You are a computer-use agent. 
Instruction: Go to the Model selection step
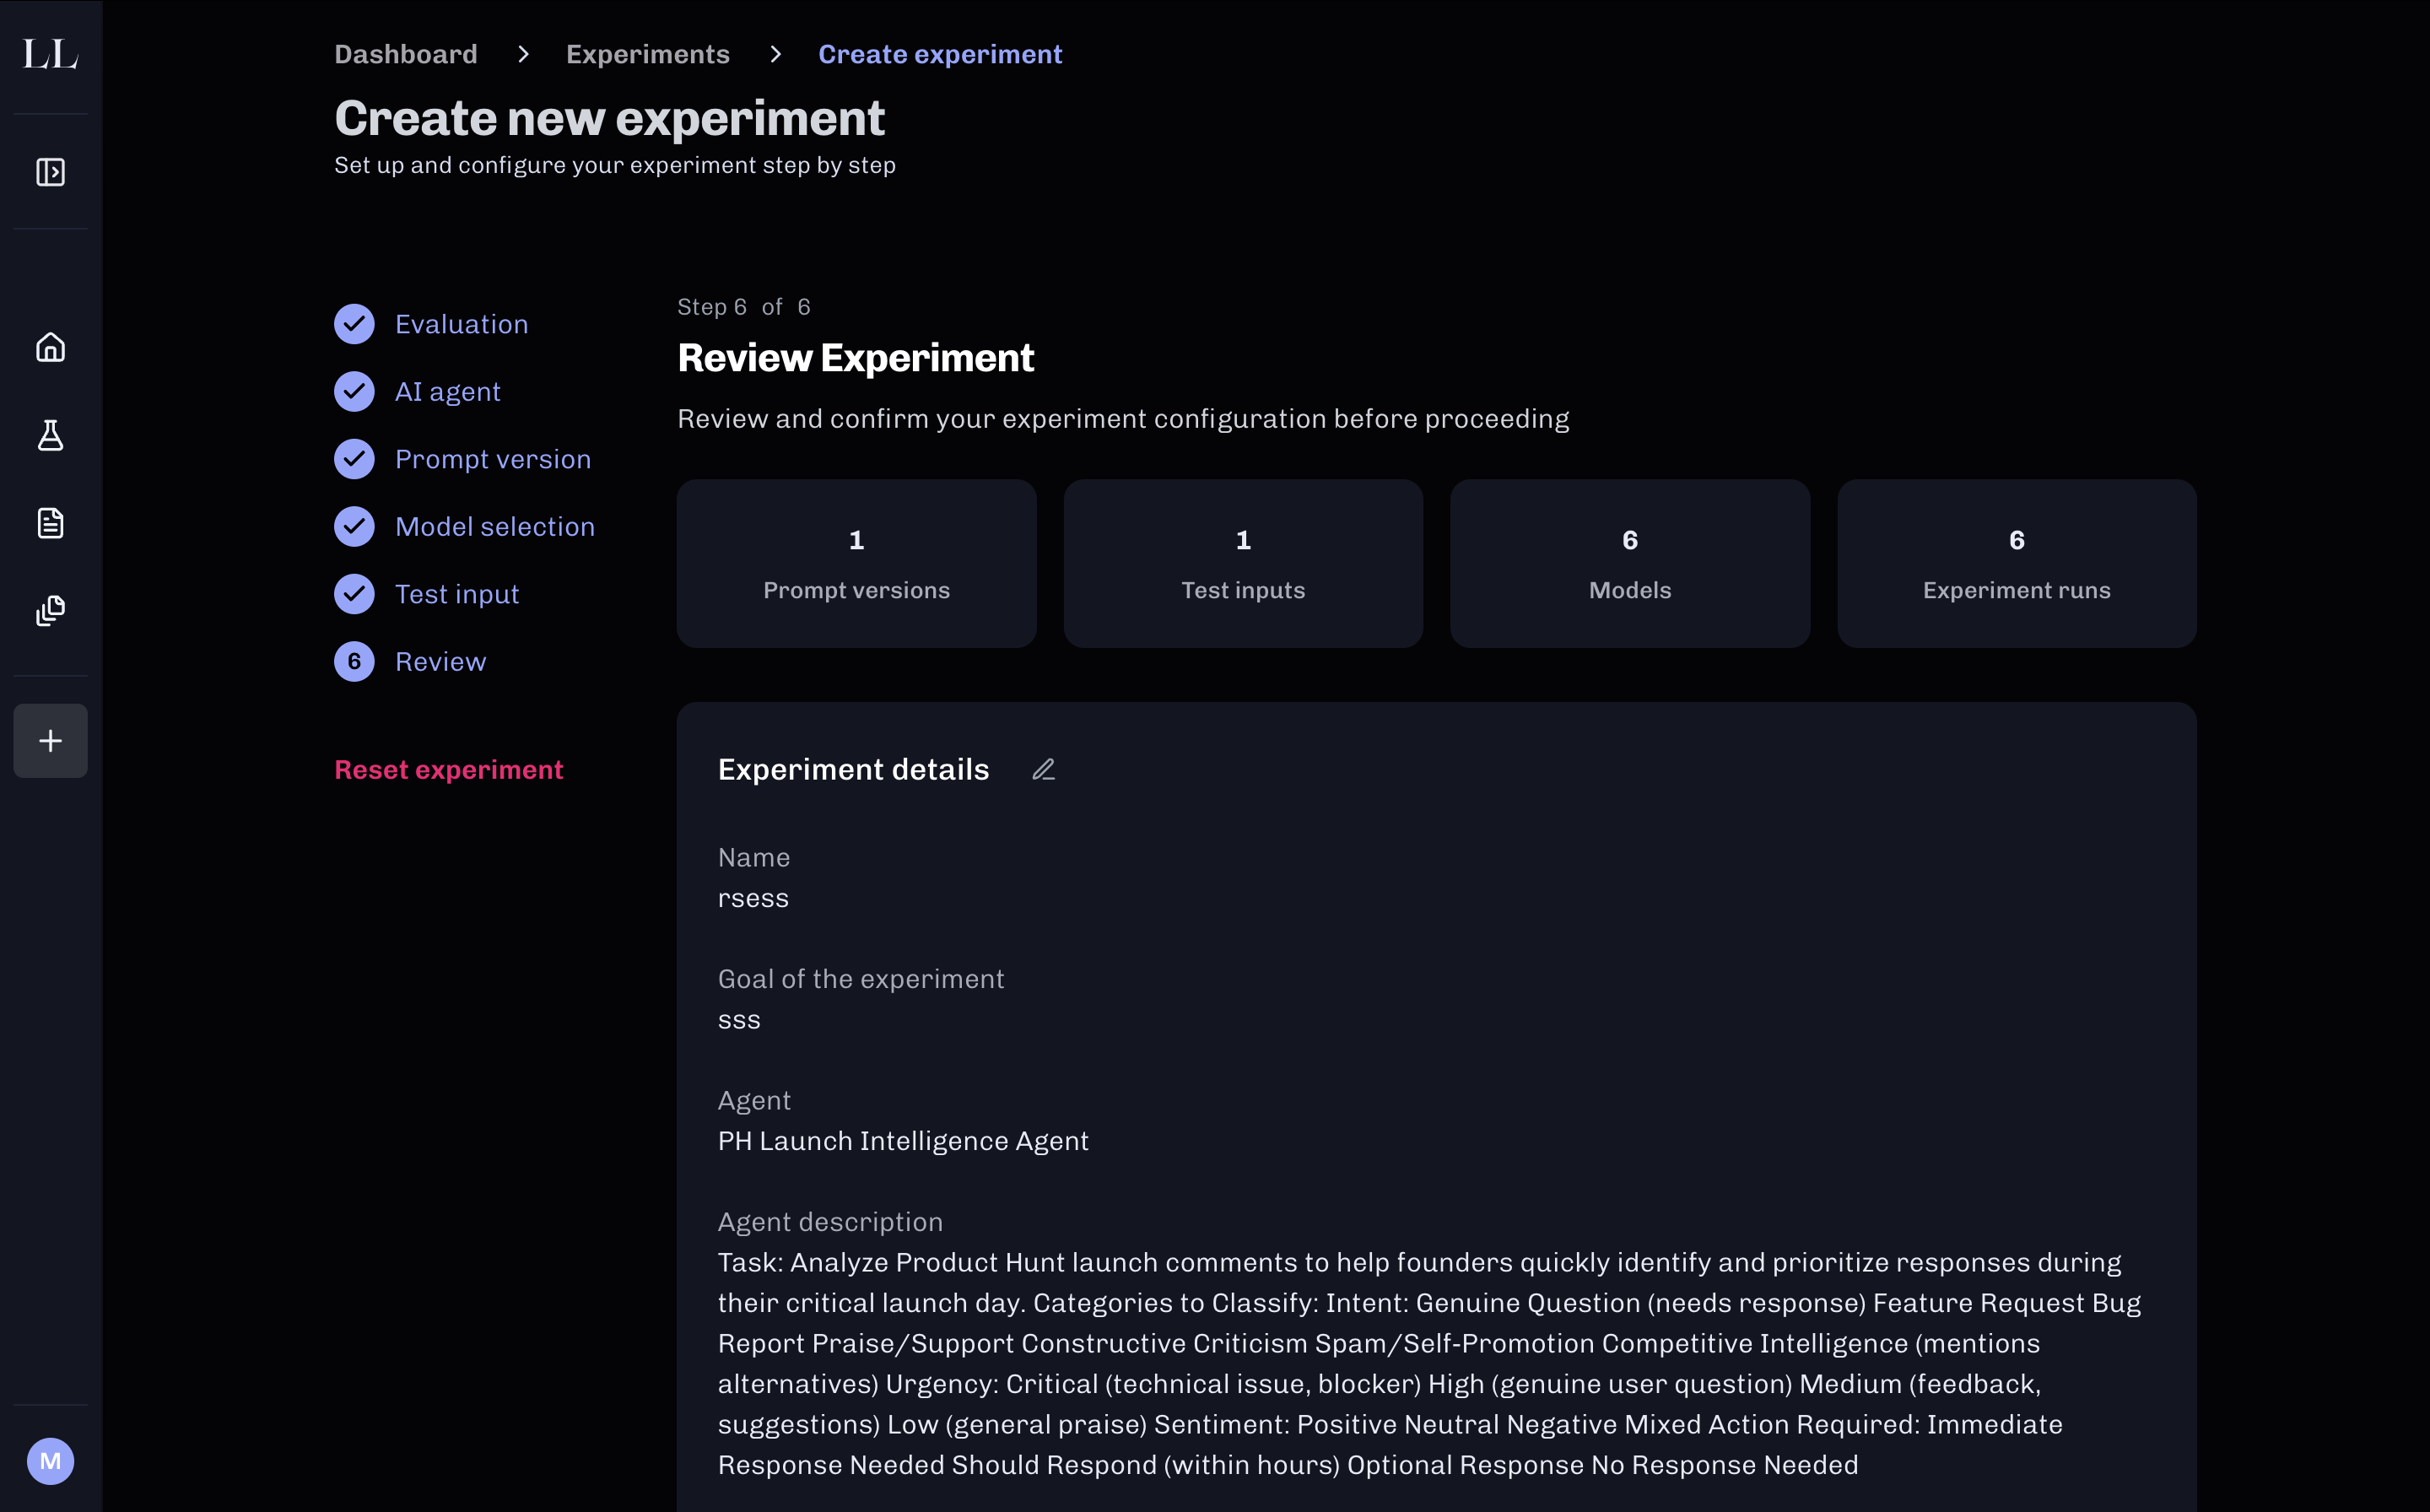(494, 527)
